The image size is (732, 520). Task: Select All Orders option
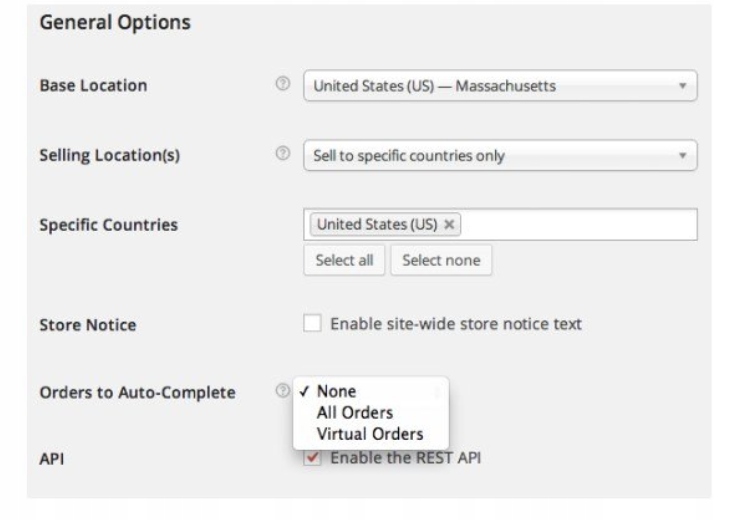pyautogui.click(x=354, y=412)
